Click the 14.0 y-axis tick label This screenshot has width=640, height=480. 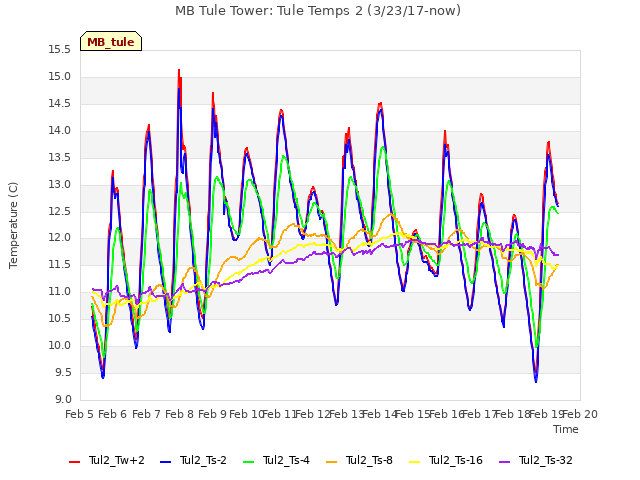tap(60, 131)
